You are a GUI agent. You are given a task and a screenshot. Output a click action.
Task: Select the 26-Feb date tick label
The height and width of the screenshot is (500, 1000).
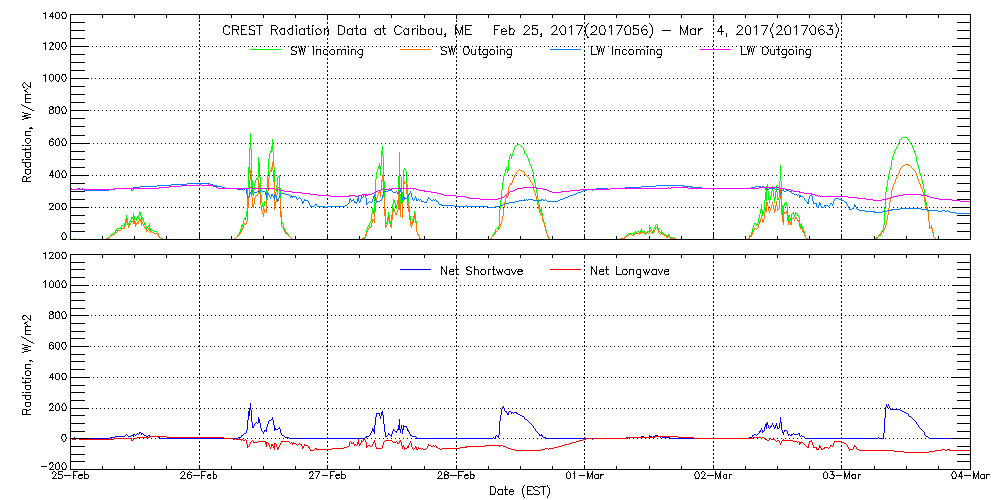[x=200, y=475]
